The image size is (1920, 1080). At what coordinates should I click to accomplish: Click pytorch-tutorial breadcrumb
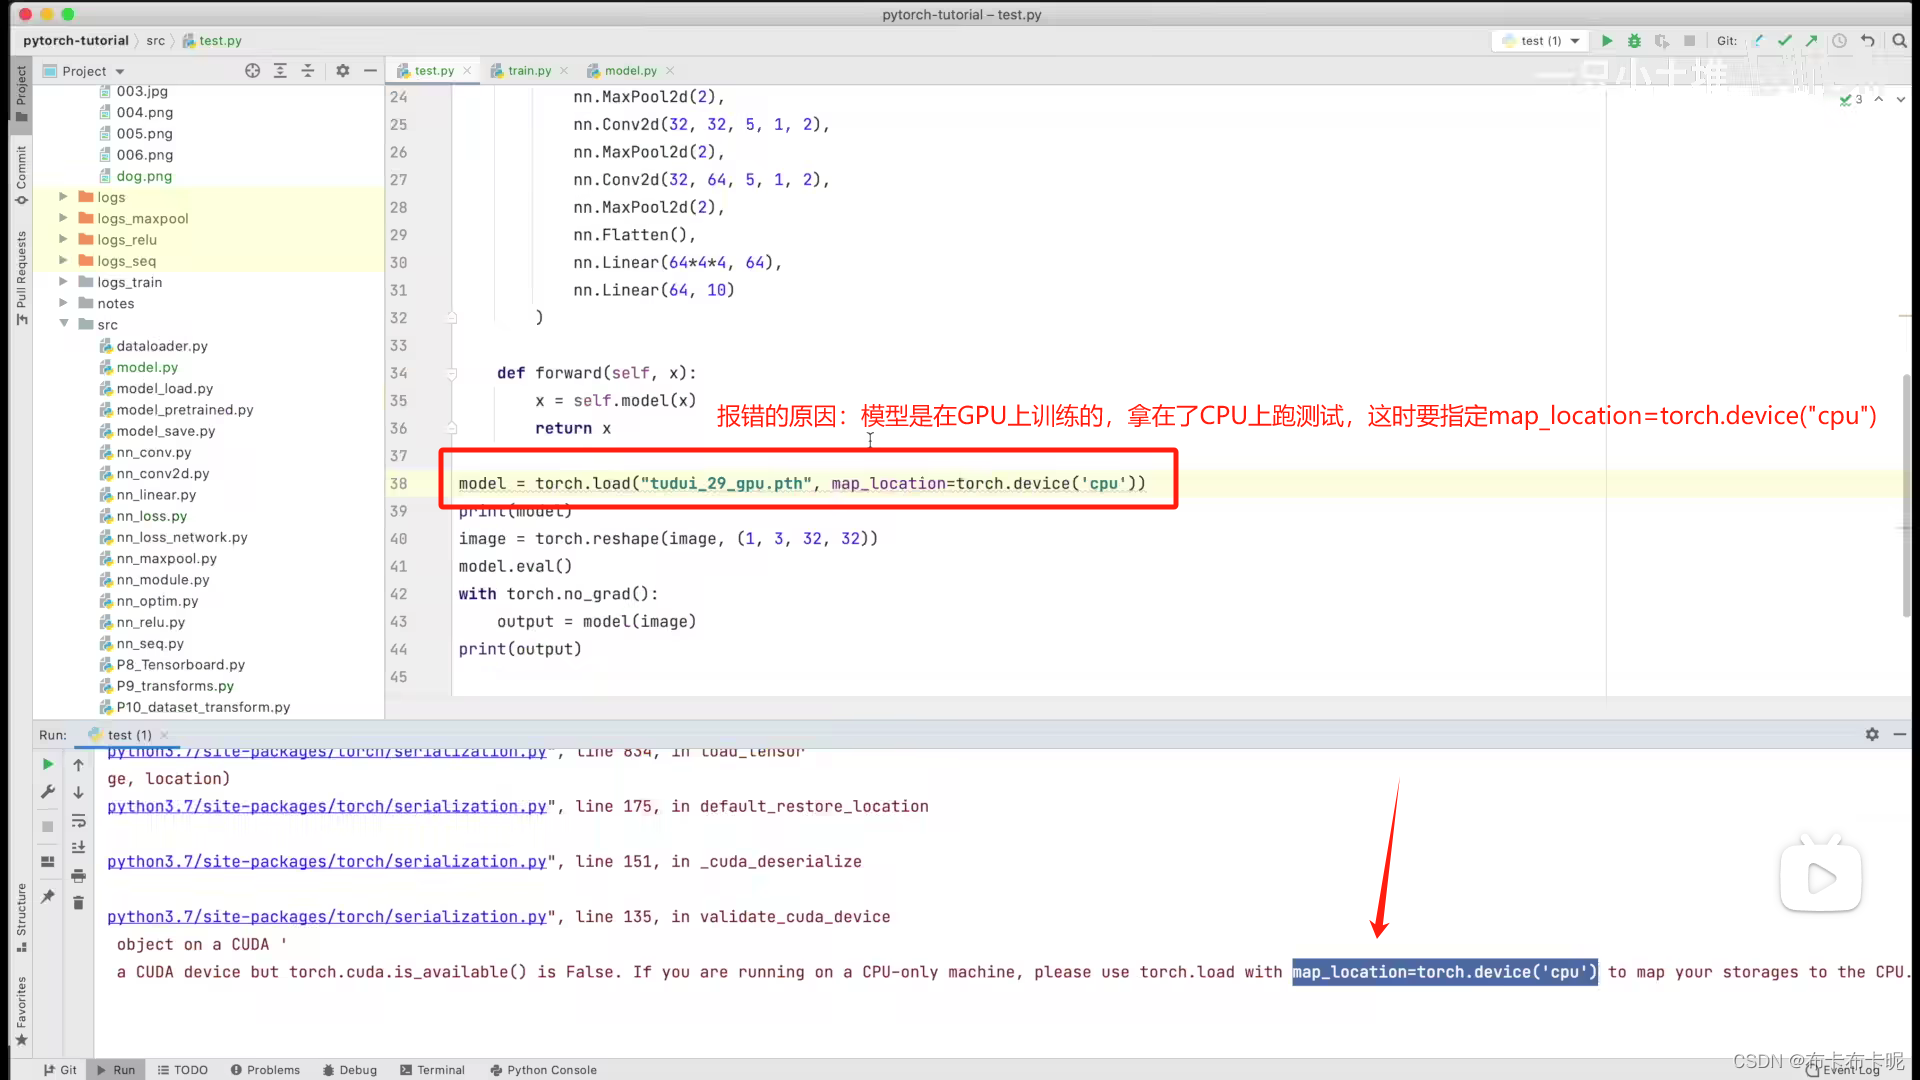coord(76,41)
